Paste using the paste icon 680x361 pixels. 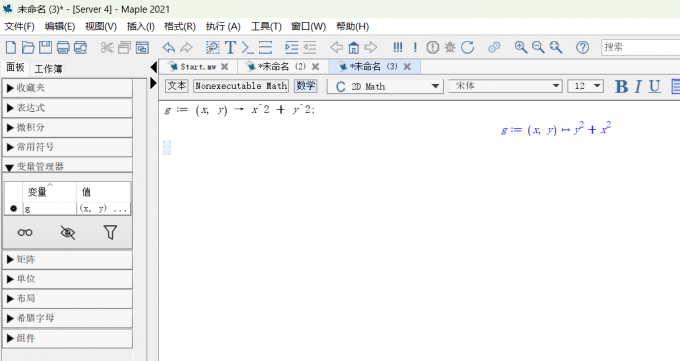pos(142,47)
